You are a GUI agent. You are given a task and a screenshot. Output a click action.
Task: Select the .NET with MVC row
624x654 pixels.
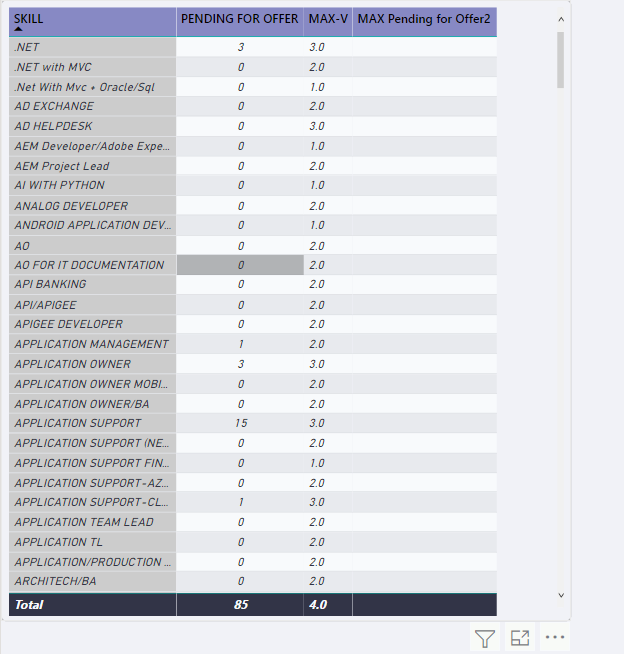(253, 67)
